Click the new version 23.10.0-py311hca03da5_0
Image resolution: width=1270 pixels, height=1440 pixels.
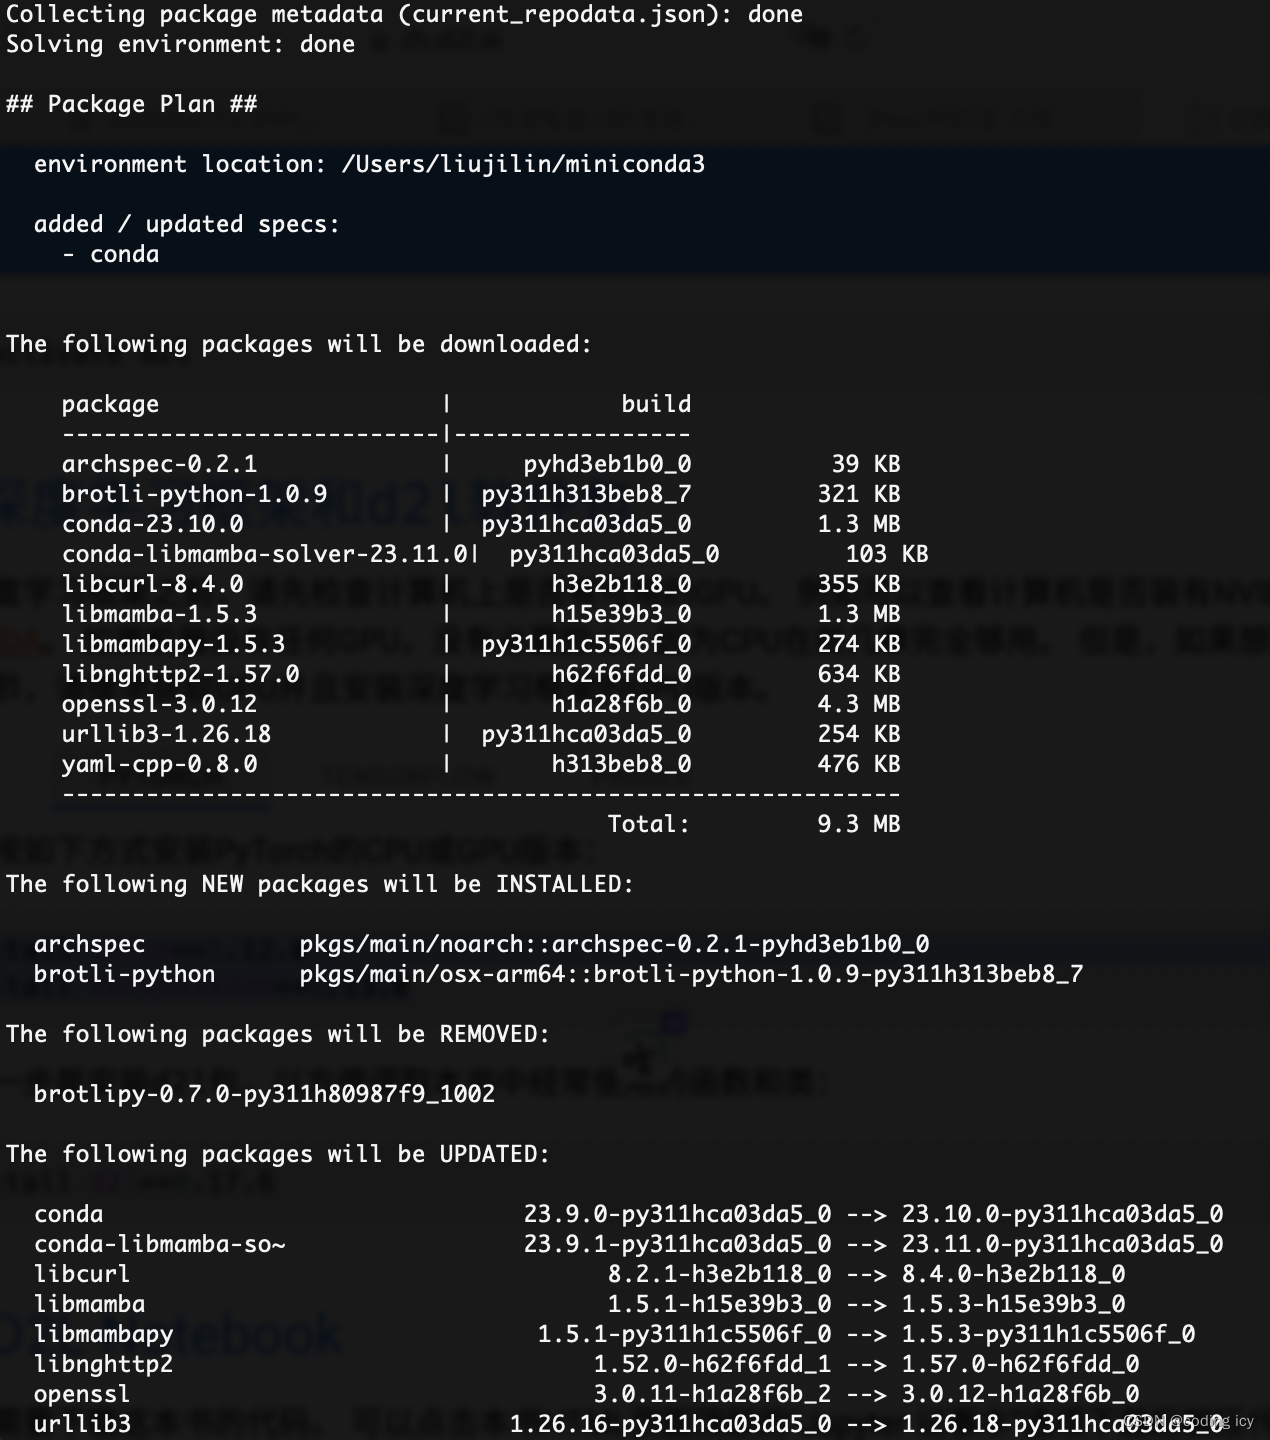click(x=1062, y=1215)
